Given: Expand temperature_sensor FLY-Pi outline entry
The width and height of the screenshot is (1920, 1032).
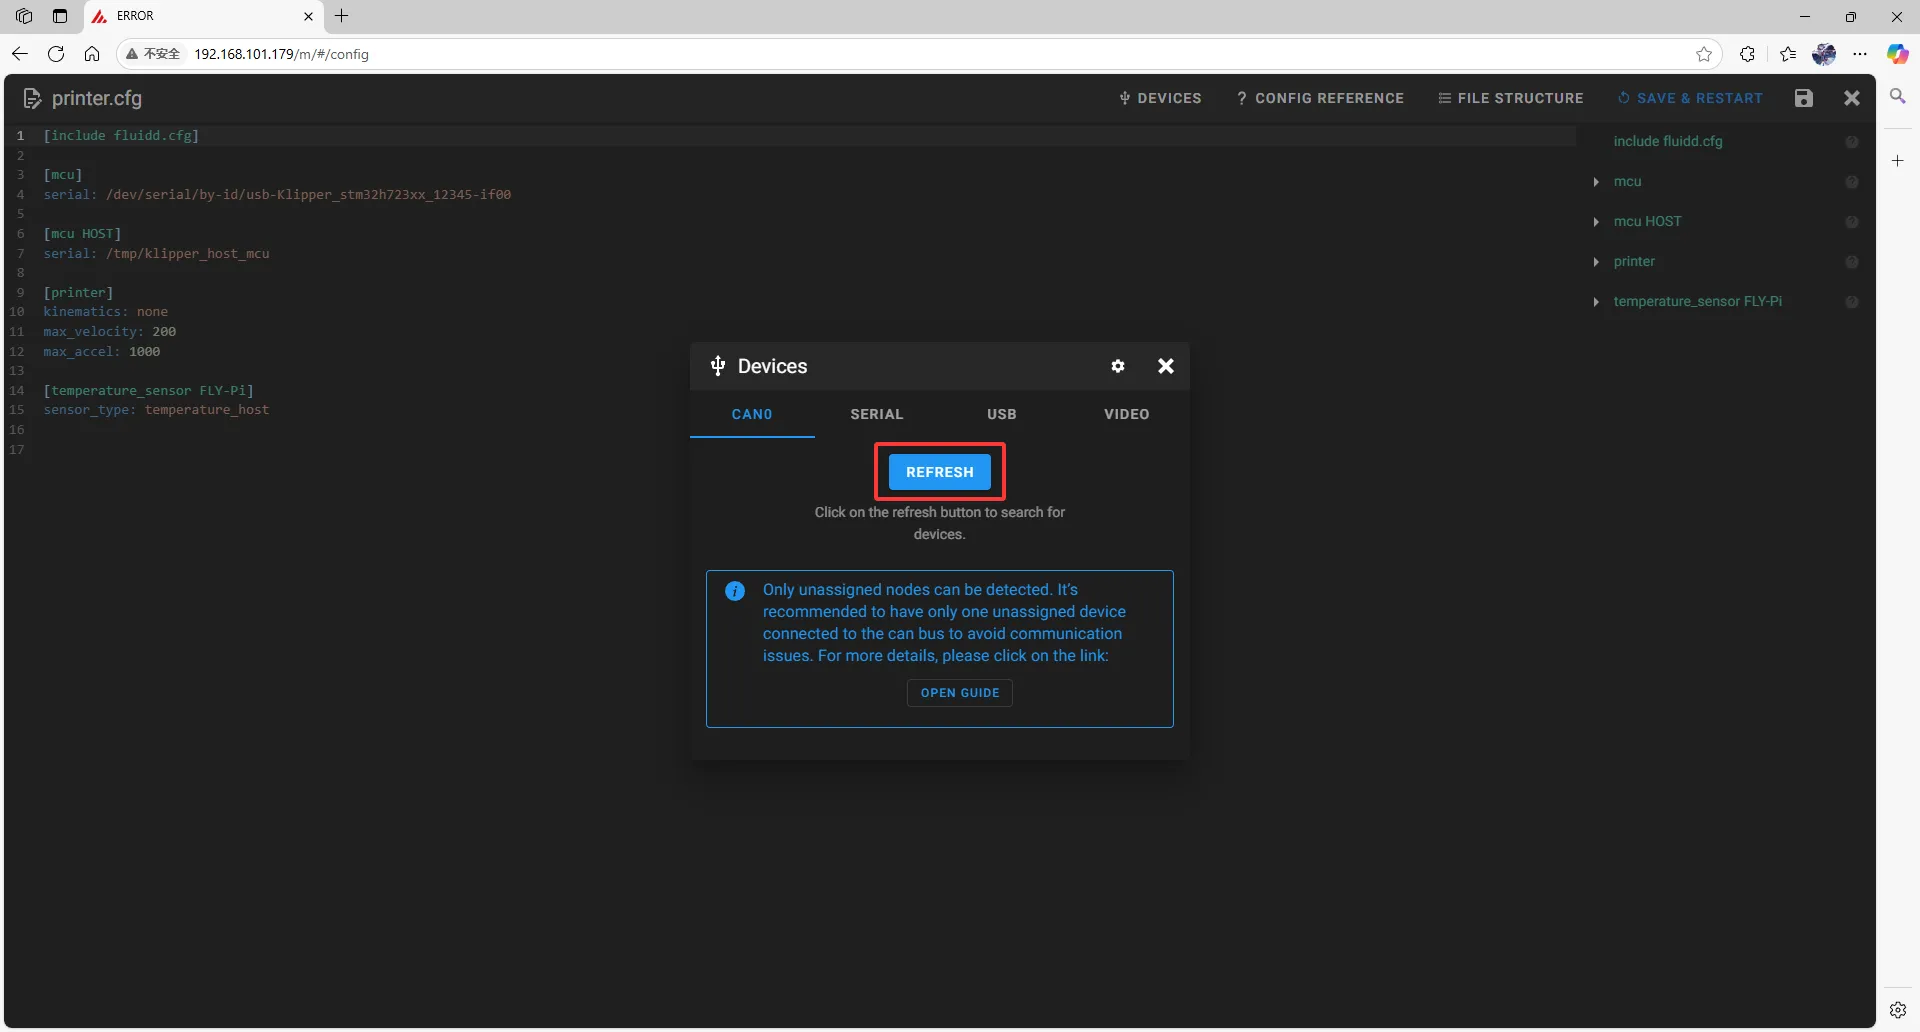Looking at the screenshot, I should coord(1596,302).
